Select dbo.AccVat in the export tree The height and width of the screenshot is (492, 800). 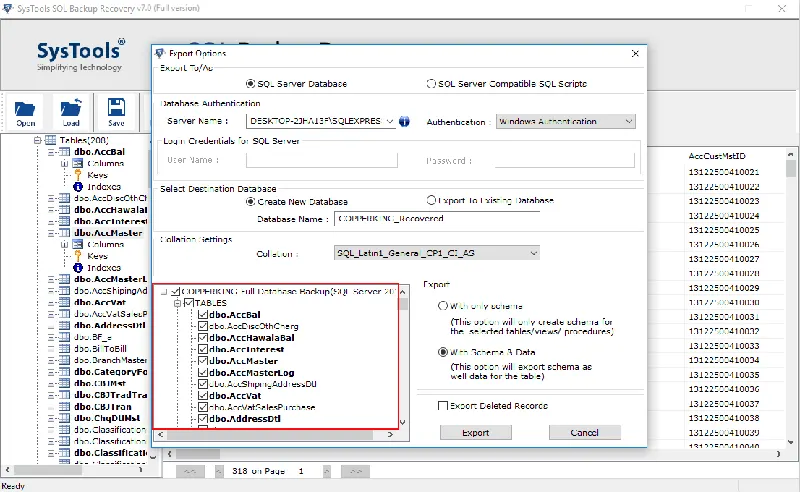(235, 396)
